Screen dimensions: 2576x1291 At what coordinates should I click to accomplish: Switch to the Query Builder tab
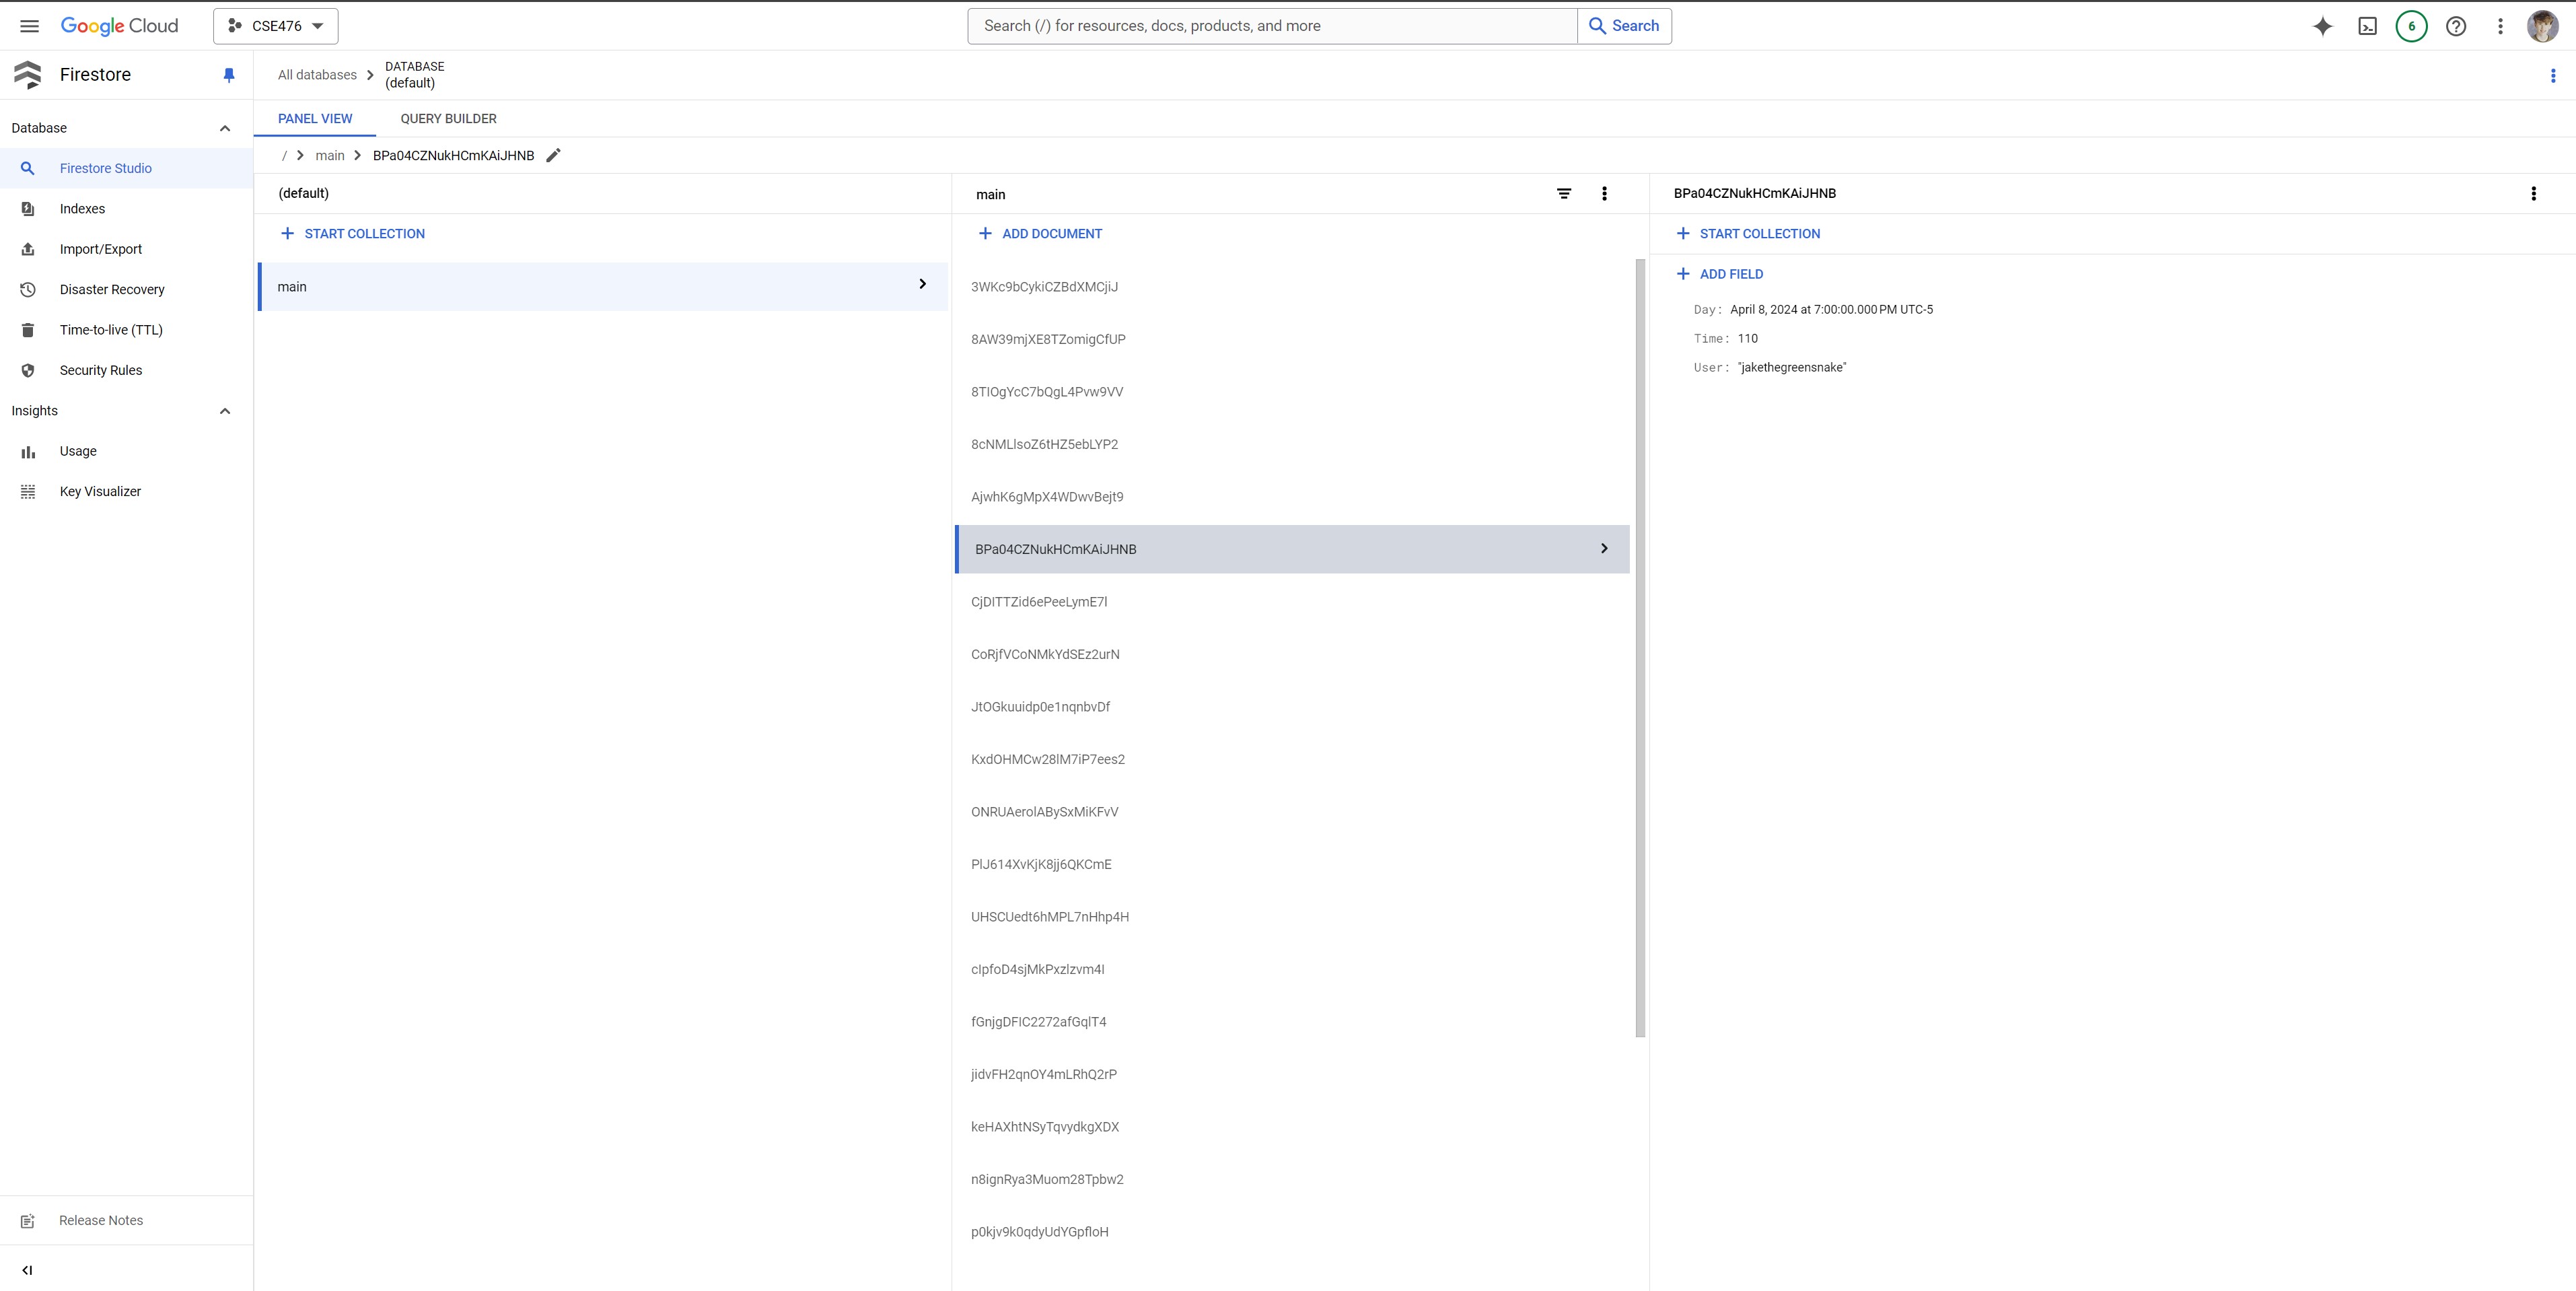point(448,118)
